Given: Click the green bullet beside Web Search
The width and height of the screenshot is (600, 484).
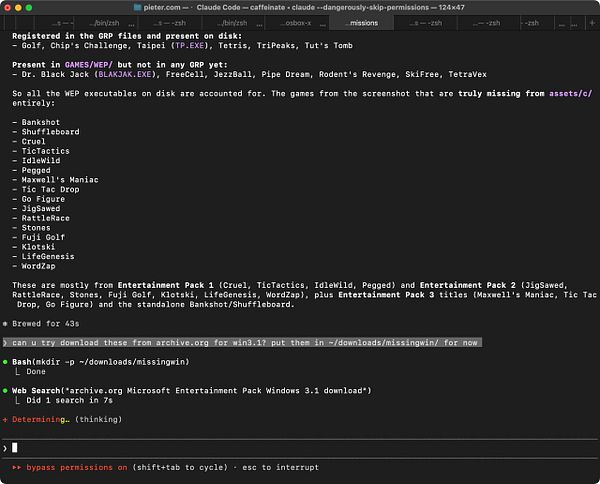Looking at the screenshot, I should click(x=5, y=391).
